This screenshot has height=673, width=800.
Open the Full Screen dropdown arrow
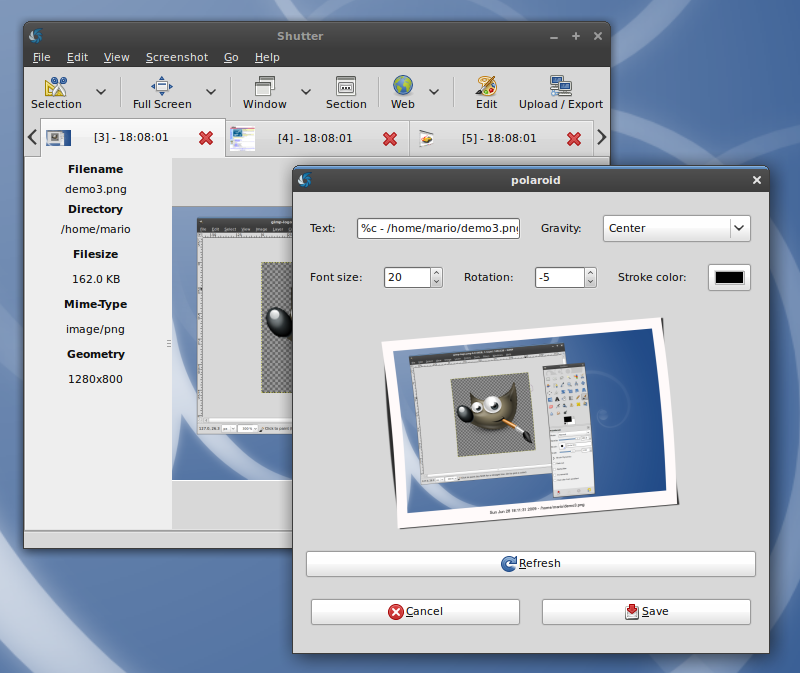211,92
